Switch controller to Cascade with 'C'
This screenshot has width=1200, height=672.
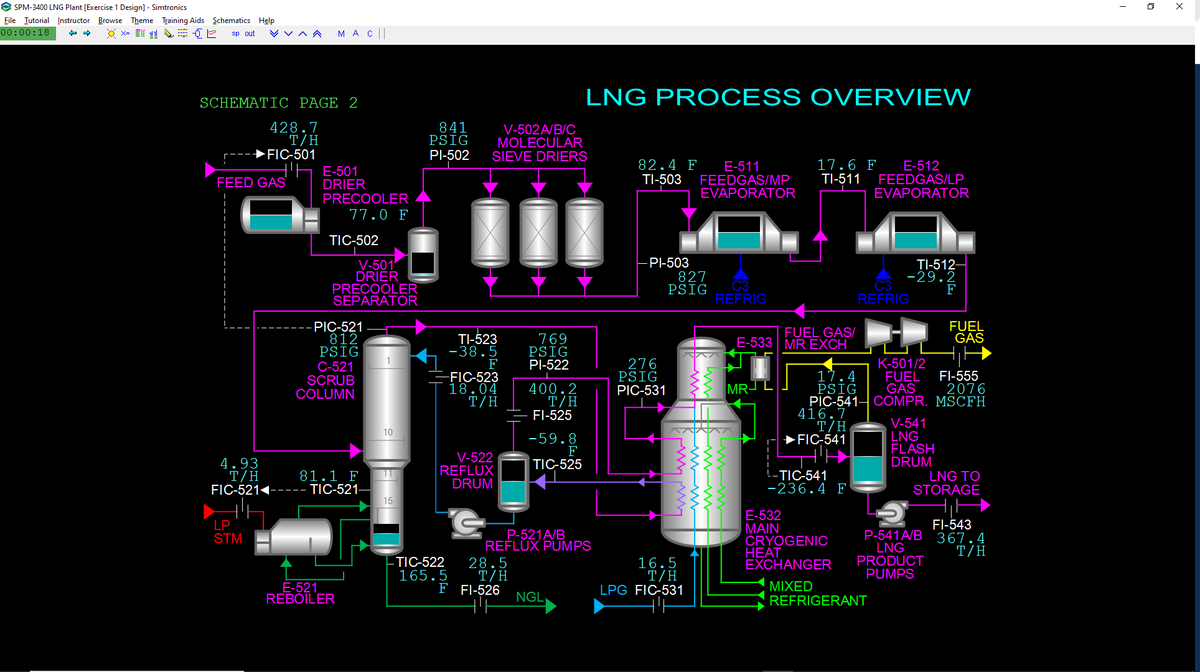[x=369, y=33]
